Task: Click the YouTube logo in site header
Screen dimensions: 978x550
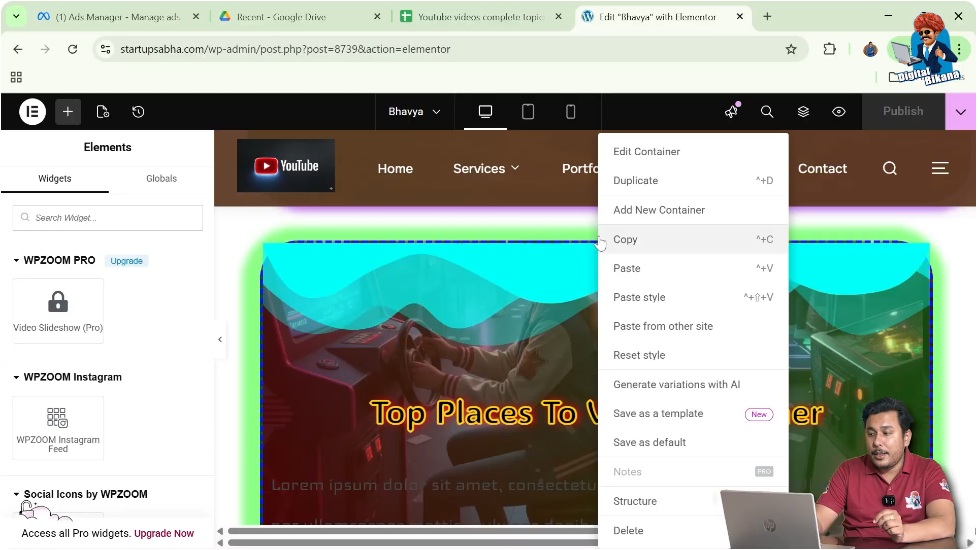Action: (x=286, y=166)
